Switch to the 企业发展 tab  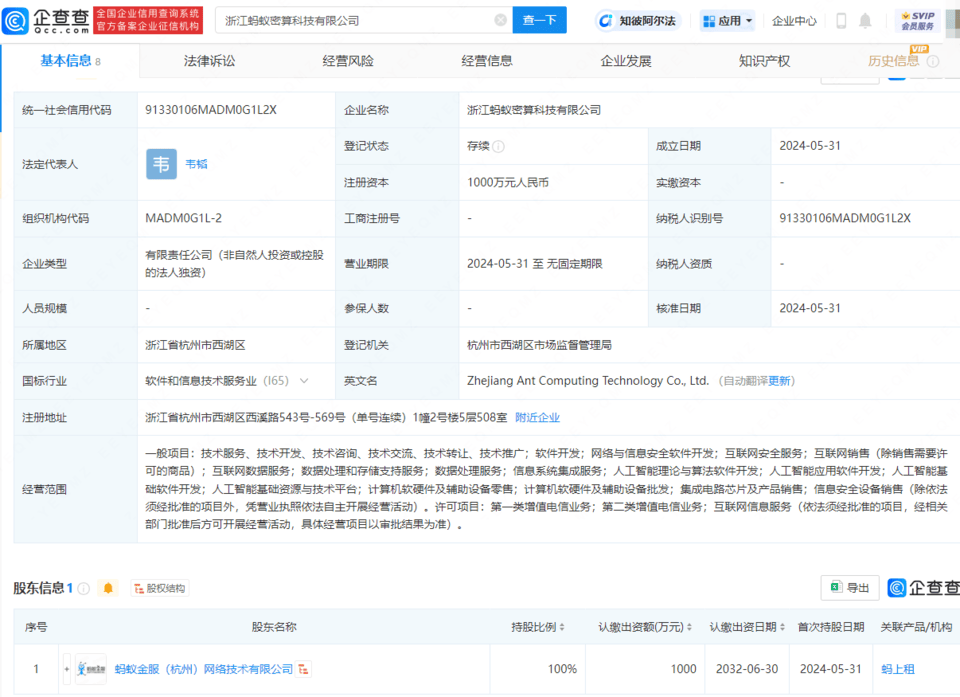pos(626,61)
